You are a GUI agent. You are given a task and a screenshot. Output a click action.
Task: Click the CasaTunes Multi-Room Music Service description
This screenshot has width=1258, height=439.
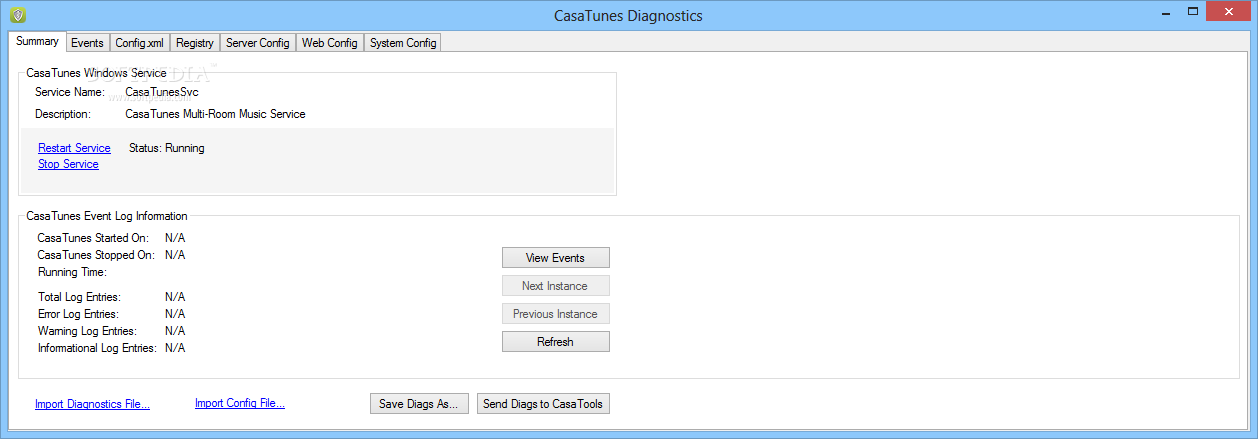click(x=215, y=114)
